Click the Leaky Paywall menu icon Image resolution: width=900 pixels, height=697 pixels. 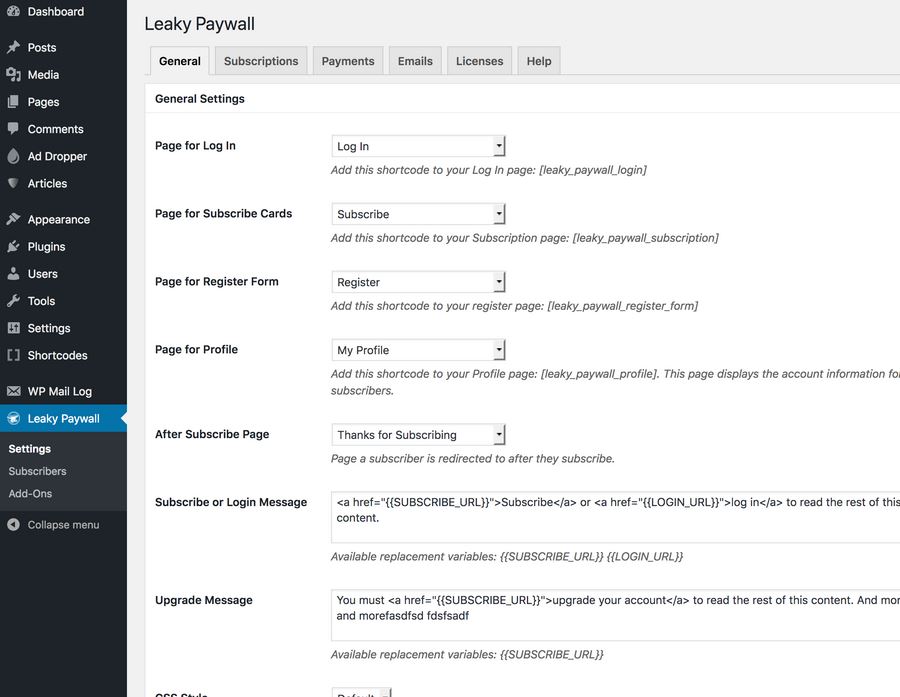pyautogui.click(x=13, y=418)
